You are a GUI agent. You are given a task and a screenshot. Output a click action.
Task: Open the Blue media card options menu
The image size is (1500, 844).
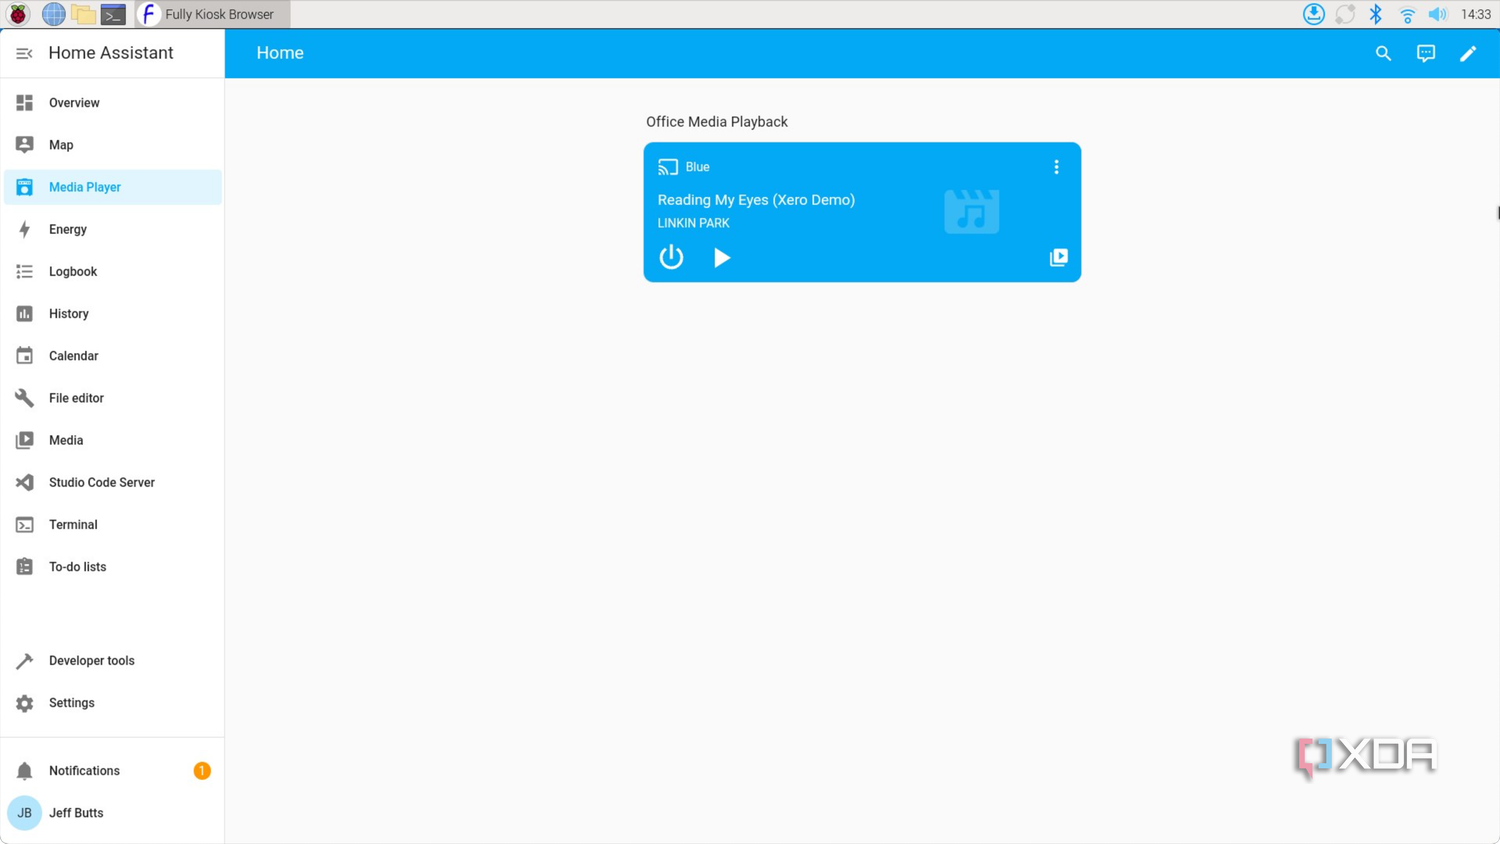(x=1056, y=167)
